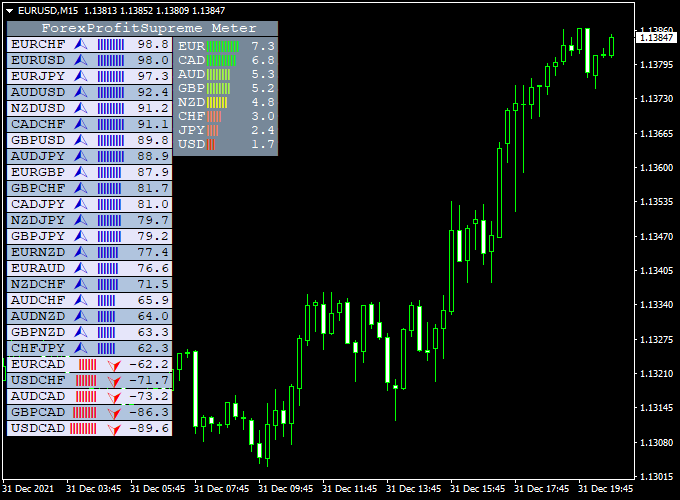680x500 pixels.
Task: Click the red down arrow on AUDCAD row
Action: point(114,397)
